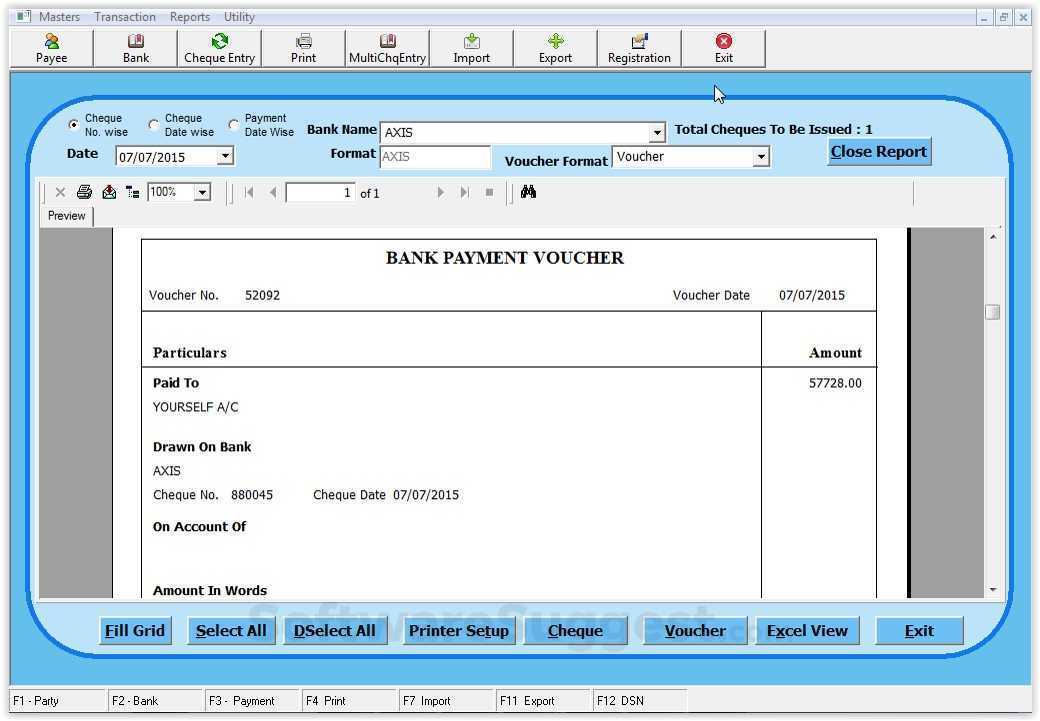The width and height of the screenshot is (1040, 721).
Task: Expand the Voucher Format dropdown
Action: 761,157
